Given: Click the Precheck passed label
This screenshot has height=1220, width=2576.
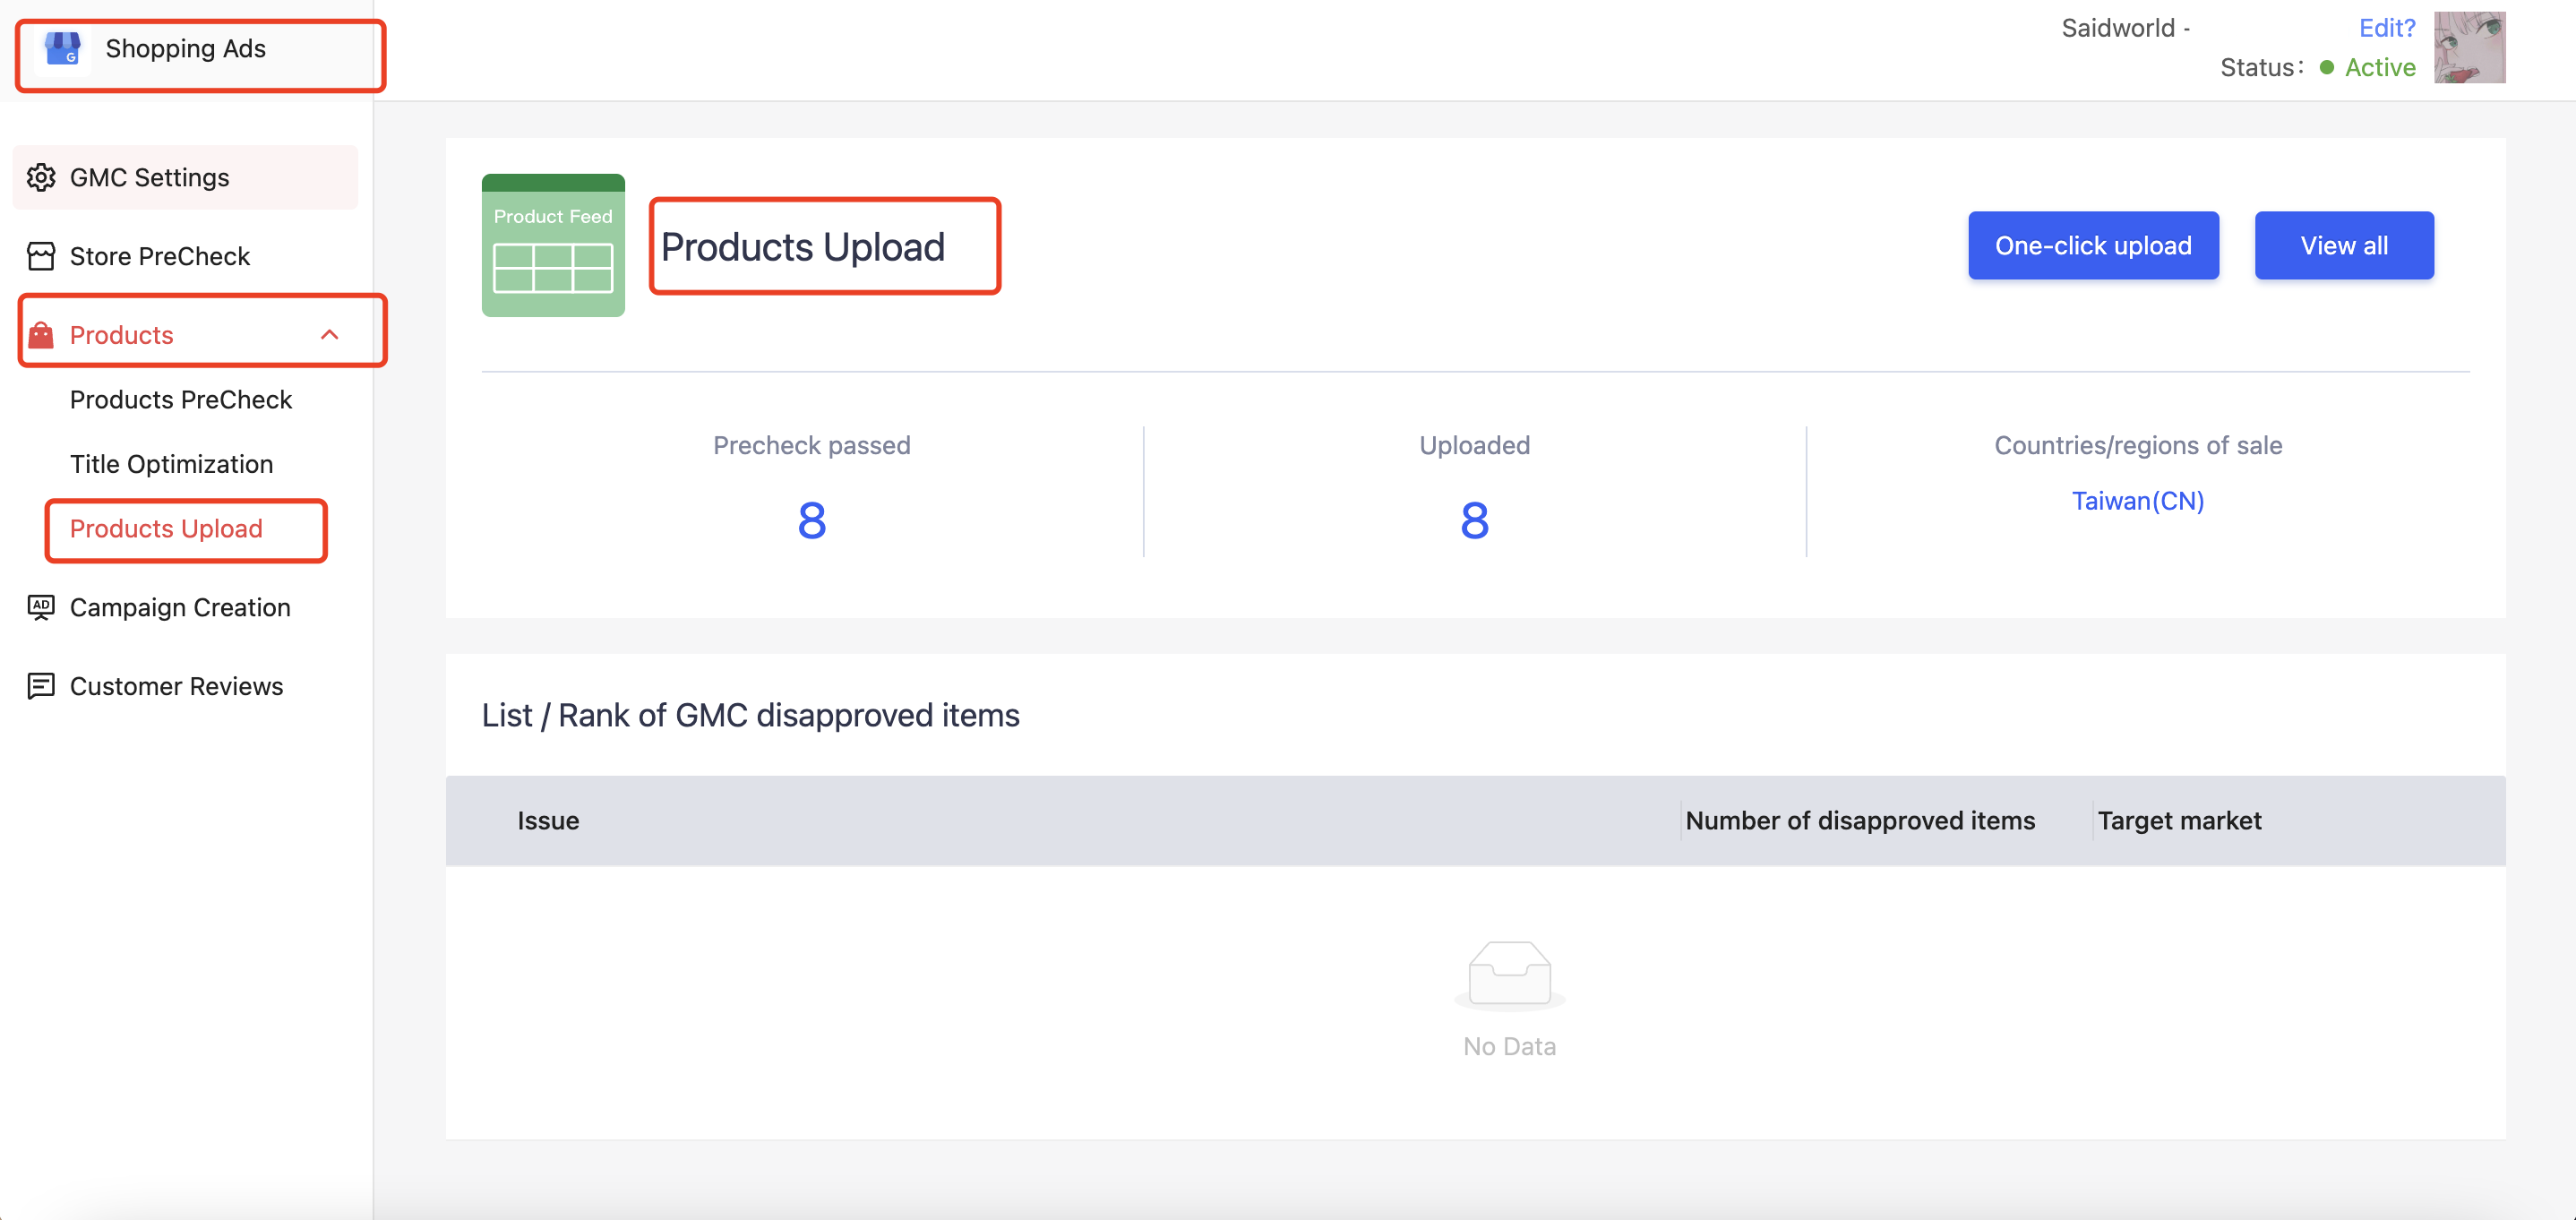Looking at the screenshot, I should [x=812, y=446].
